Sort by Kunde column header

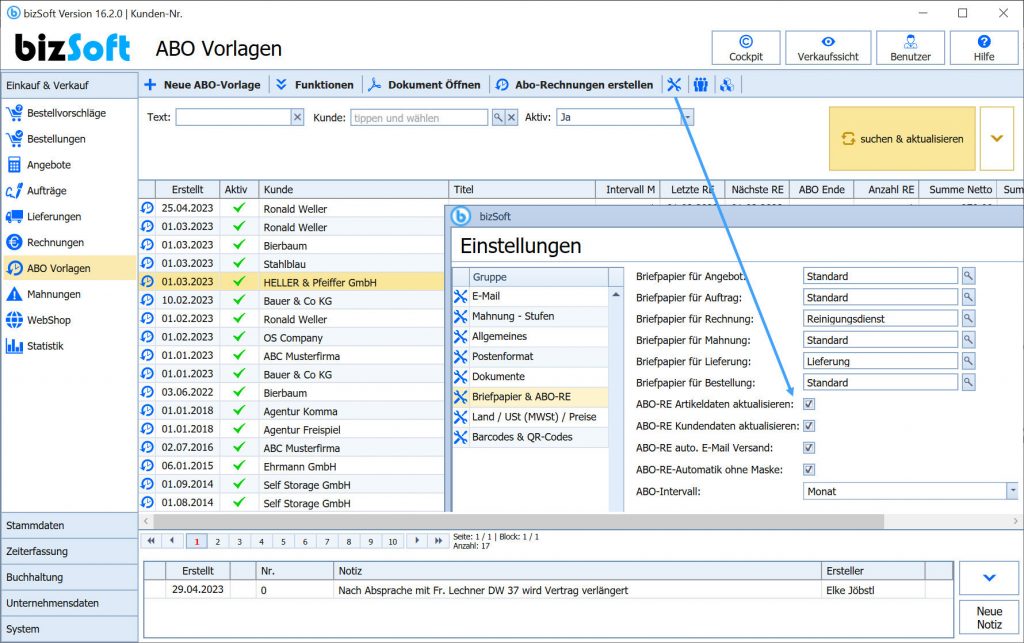pos(353,189)
